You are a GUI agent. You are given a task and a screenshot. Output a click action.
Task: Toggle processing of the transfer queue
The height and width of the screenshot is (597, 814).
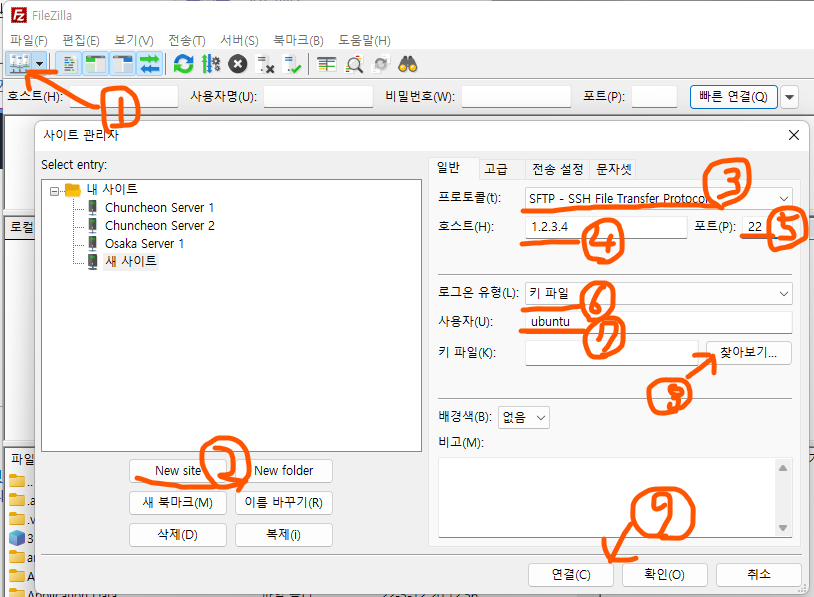tap(211, 64)
